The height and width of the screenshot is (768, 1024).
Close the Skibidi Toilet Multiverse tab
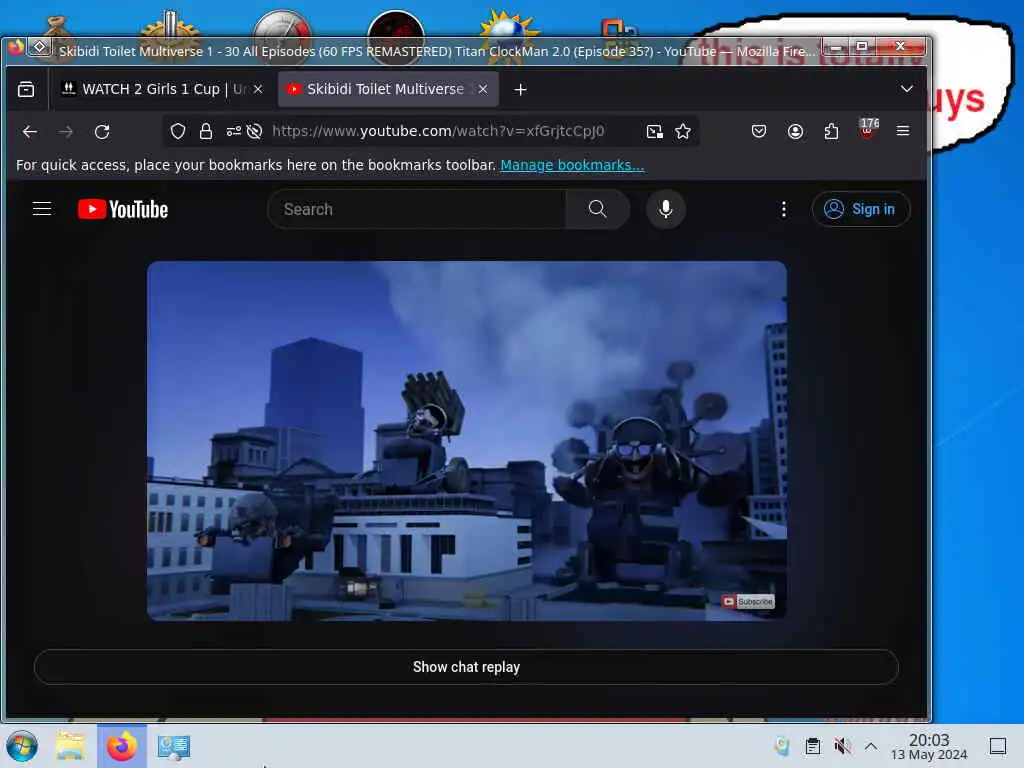483,89
